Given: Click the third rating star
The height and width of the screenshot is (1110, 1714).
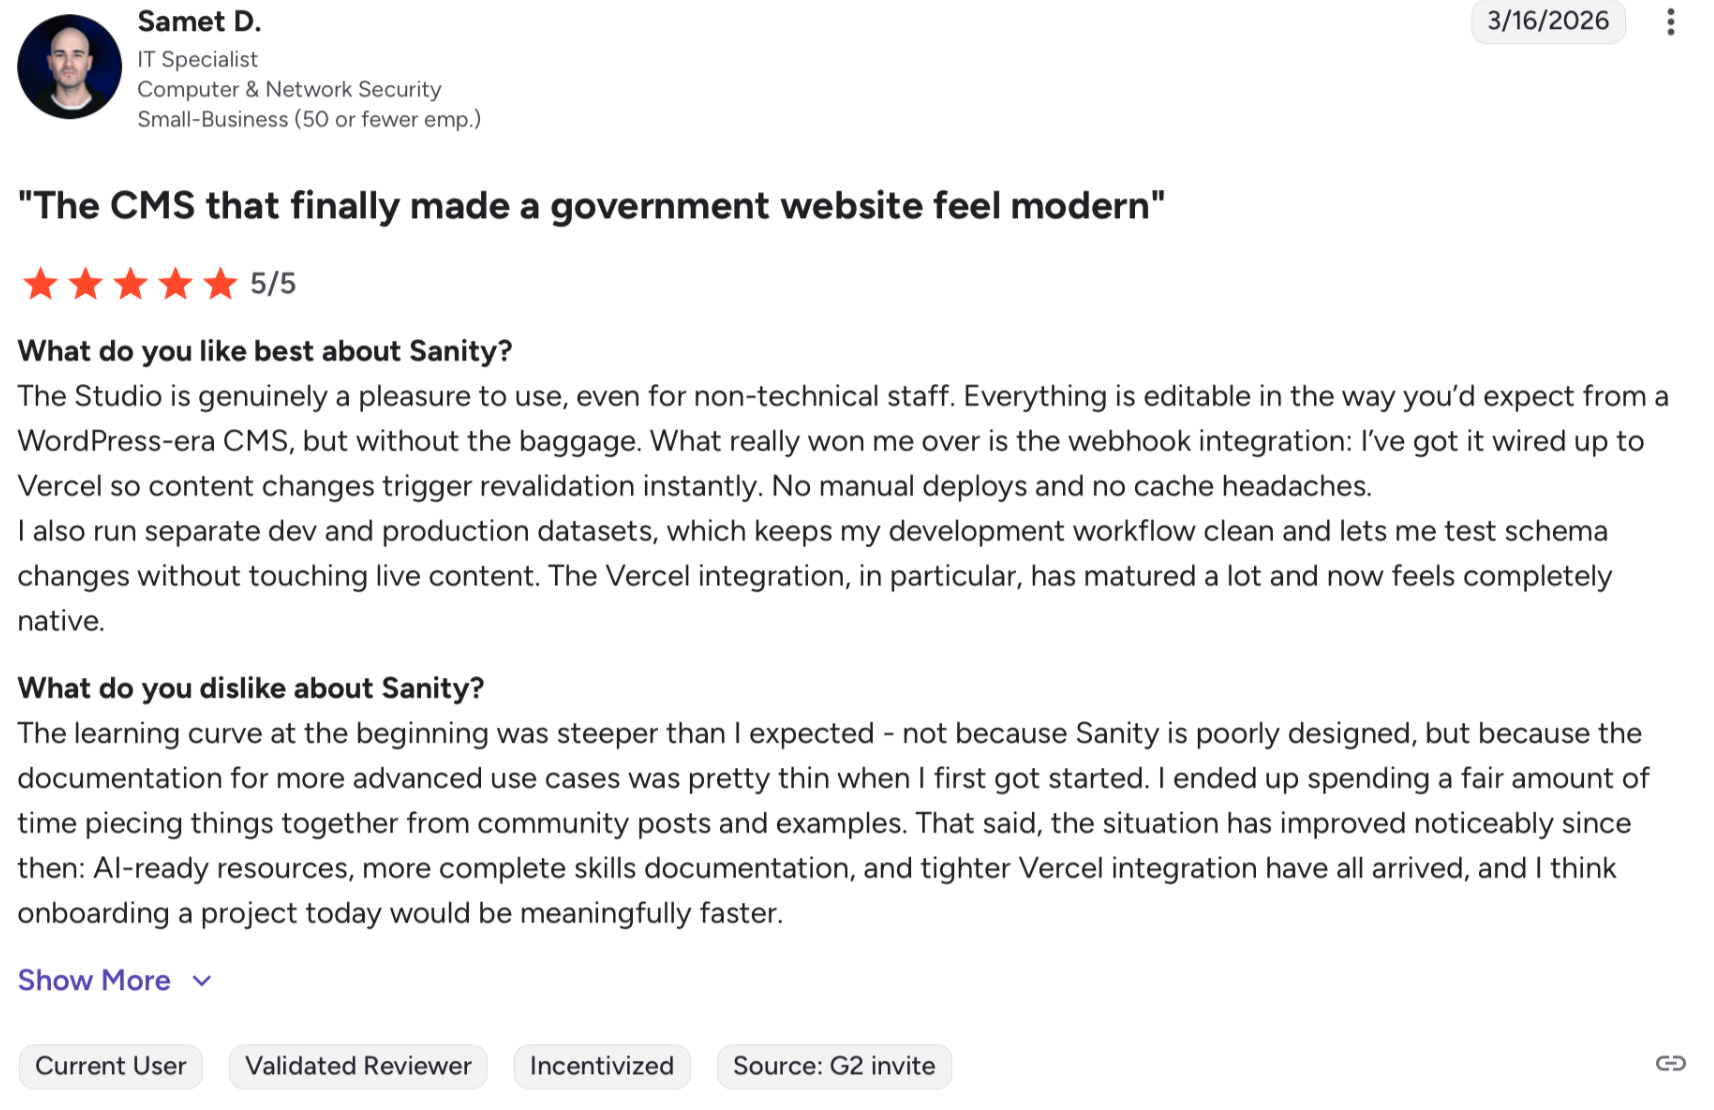Looking at the screenshot, I should tap(131, 284).
